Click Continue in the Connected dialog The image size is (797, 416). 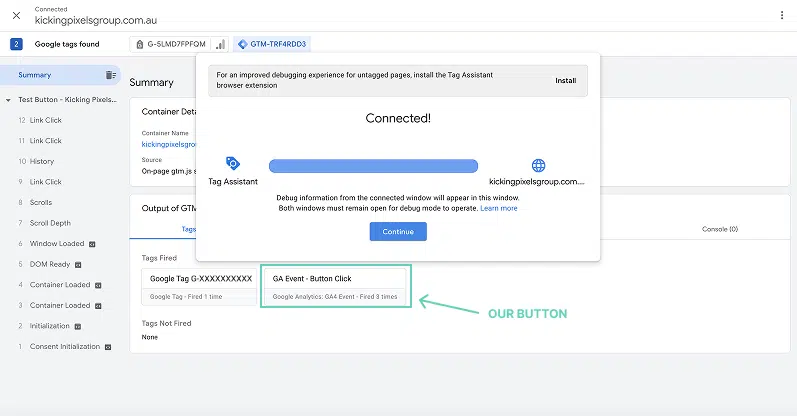pyautogui.click(x=398, y=231)
